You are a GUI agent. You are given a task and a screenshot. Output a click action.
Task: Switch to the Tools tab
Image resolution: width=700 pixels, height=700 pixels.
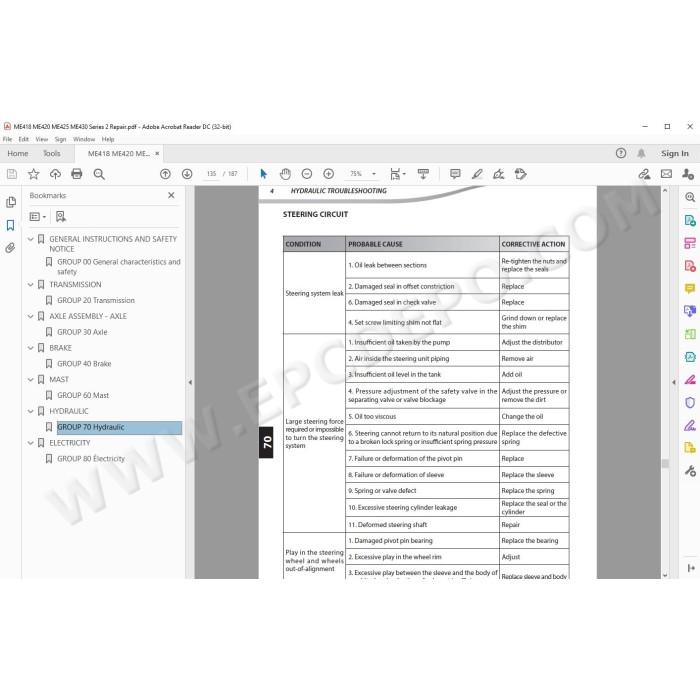click(x=52, y=154)
